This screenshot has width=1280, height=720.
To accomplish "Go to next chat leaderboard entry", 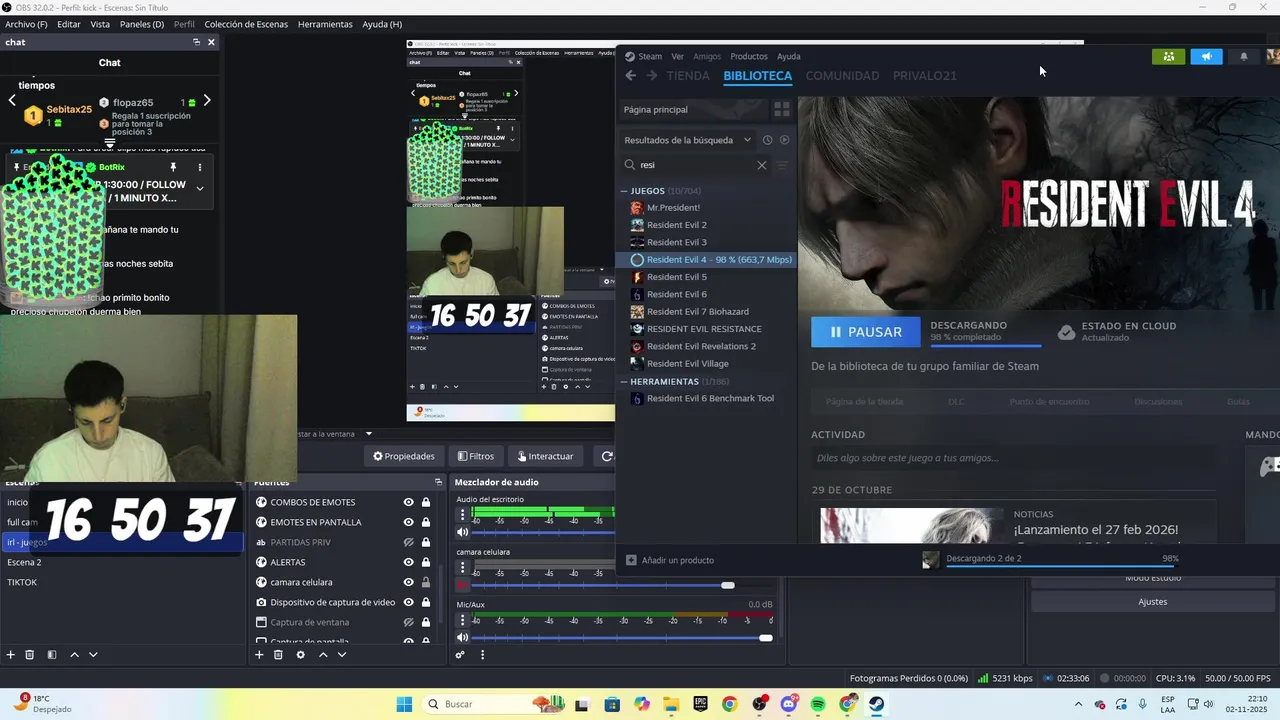I will [x=207, y=100].
